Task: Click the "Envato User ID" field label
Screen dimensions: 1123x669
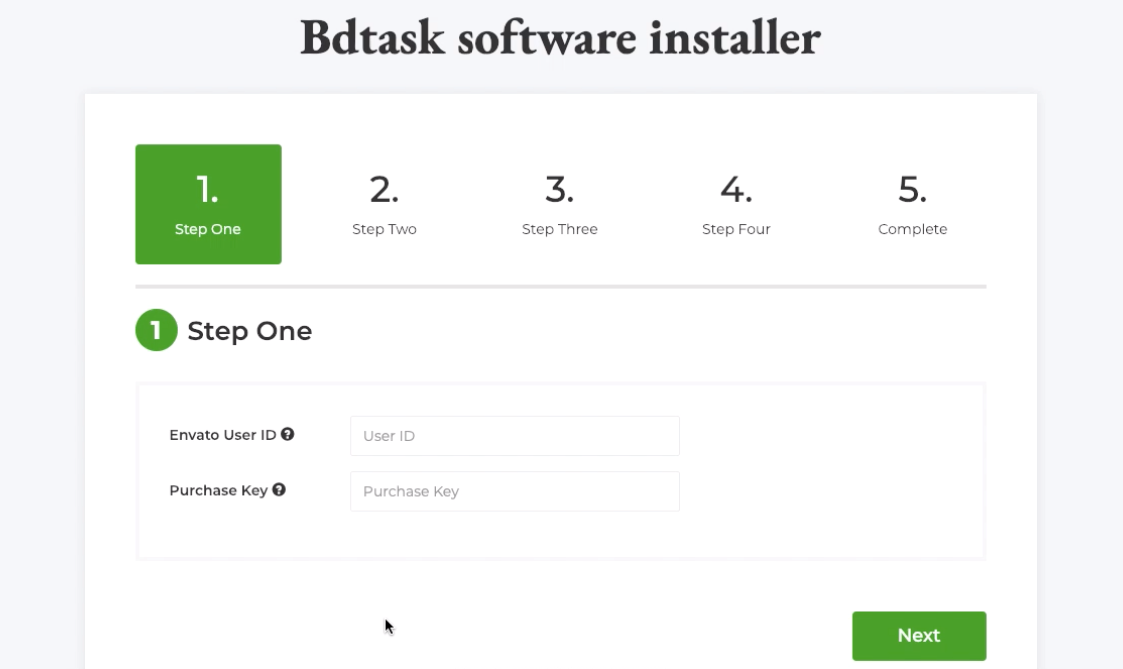Action: [x=222, y=435]
